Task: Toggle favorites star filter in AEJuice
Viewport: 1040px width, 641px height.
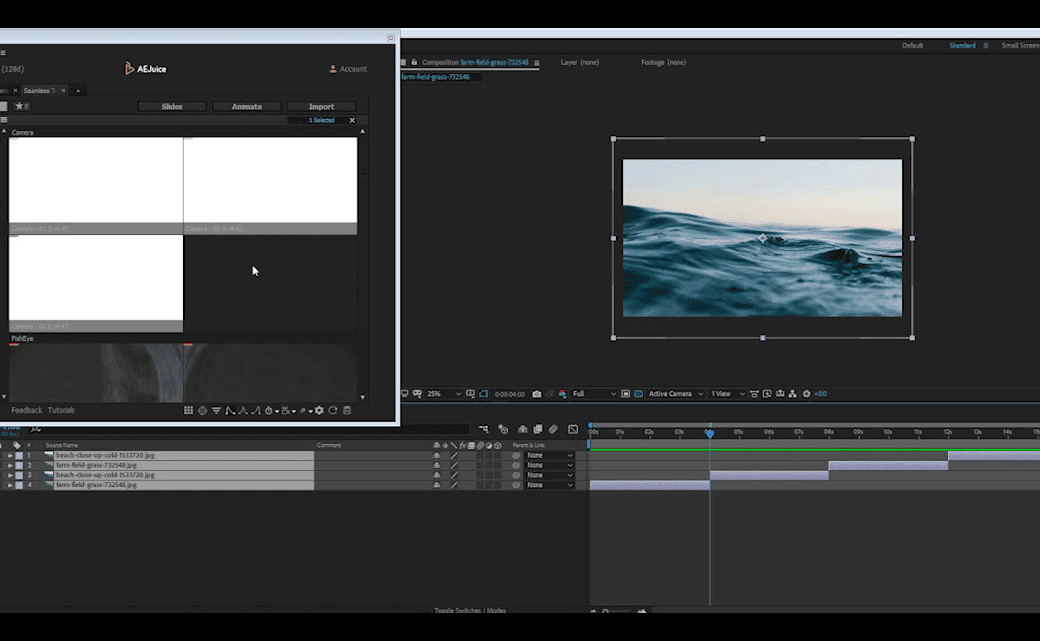Action: point(22,106)
